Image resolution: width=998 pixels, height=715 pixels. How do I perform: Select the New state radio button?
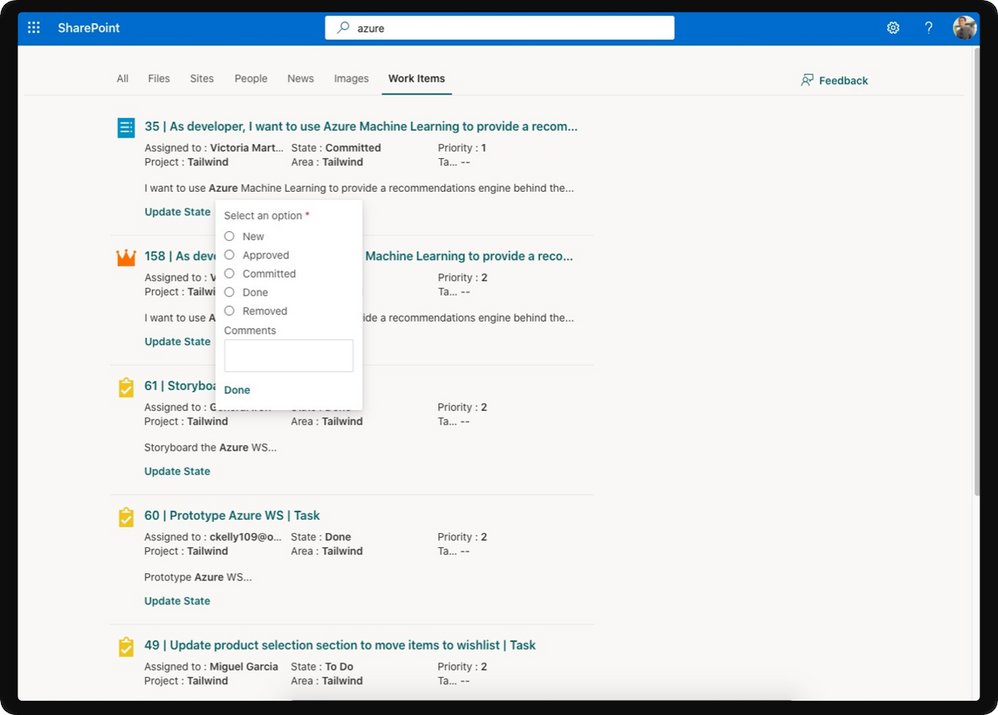(x=231, y=236)
